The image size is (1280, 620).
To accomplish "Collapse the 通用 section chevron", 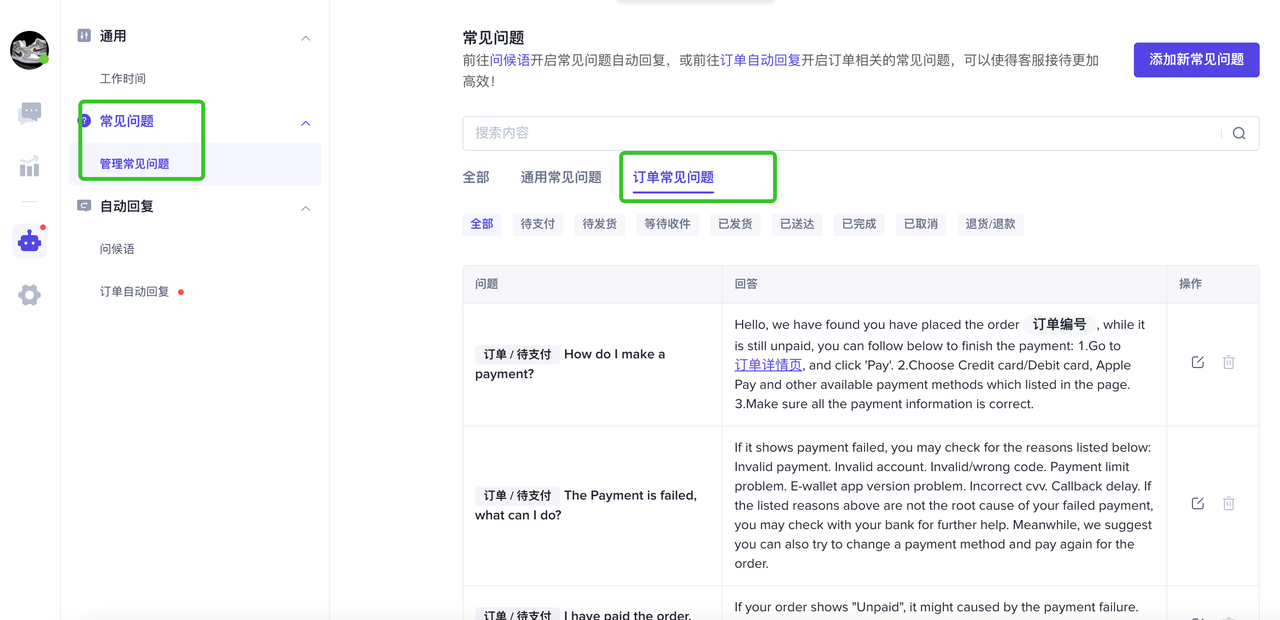I will [306, 38].
